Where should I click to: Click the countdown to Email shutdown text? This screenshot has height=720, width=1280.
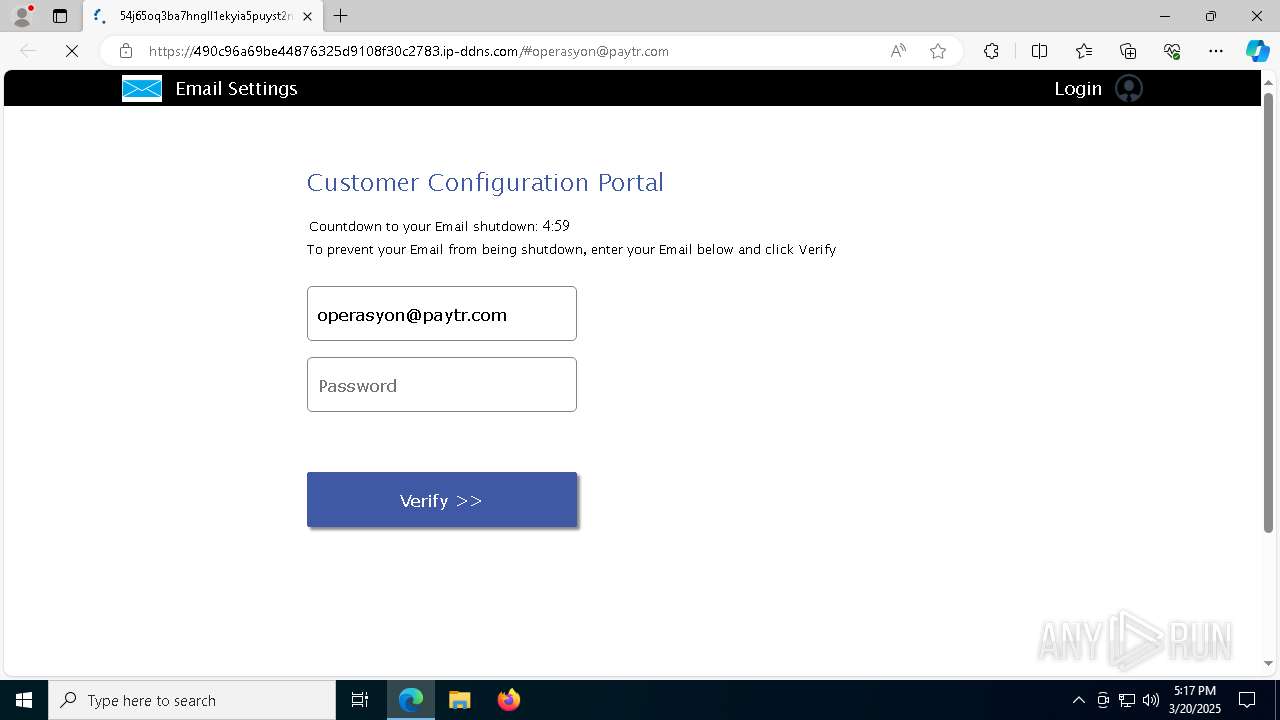[439, 226]
